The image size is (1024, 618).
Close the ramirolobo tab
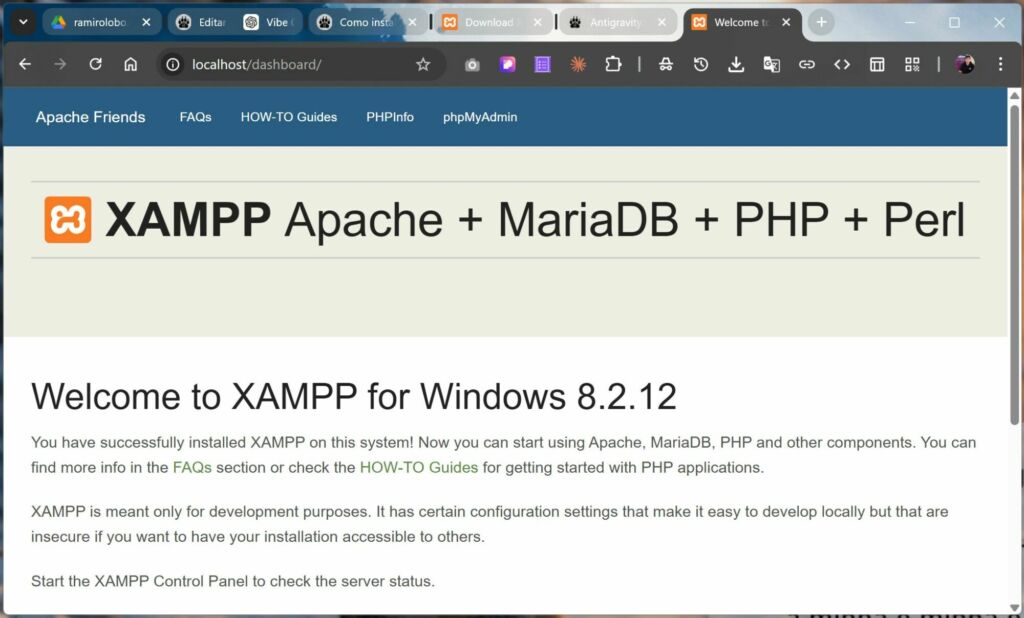(146, 22)
